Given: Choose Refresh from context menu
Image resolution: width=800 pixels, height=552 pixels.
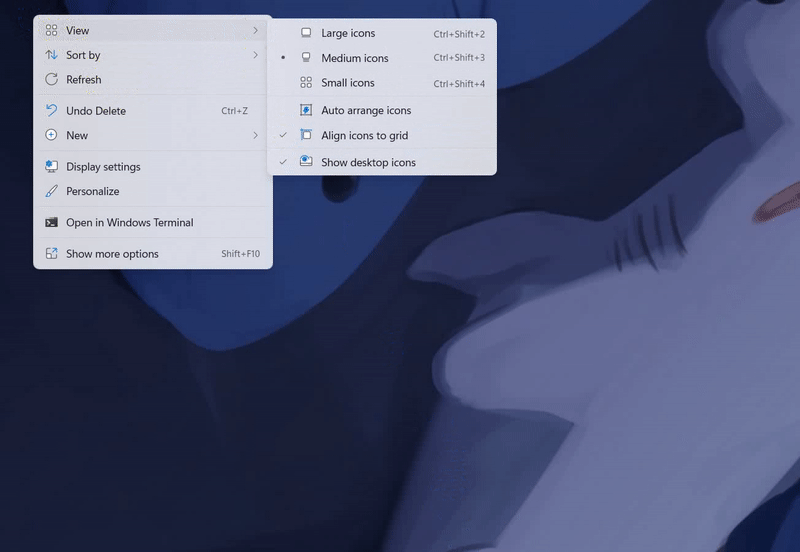Looking at the screenshot, I should coord(153,80).
